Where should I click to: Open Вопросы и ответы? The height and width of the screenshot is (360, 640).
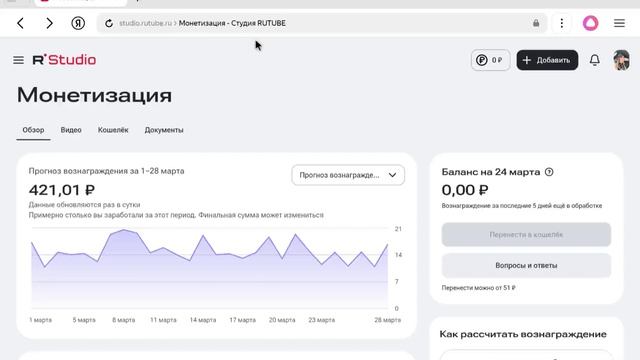tap(526, 266)
